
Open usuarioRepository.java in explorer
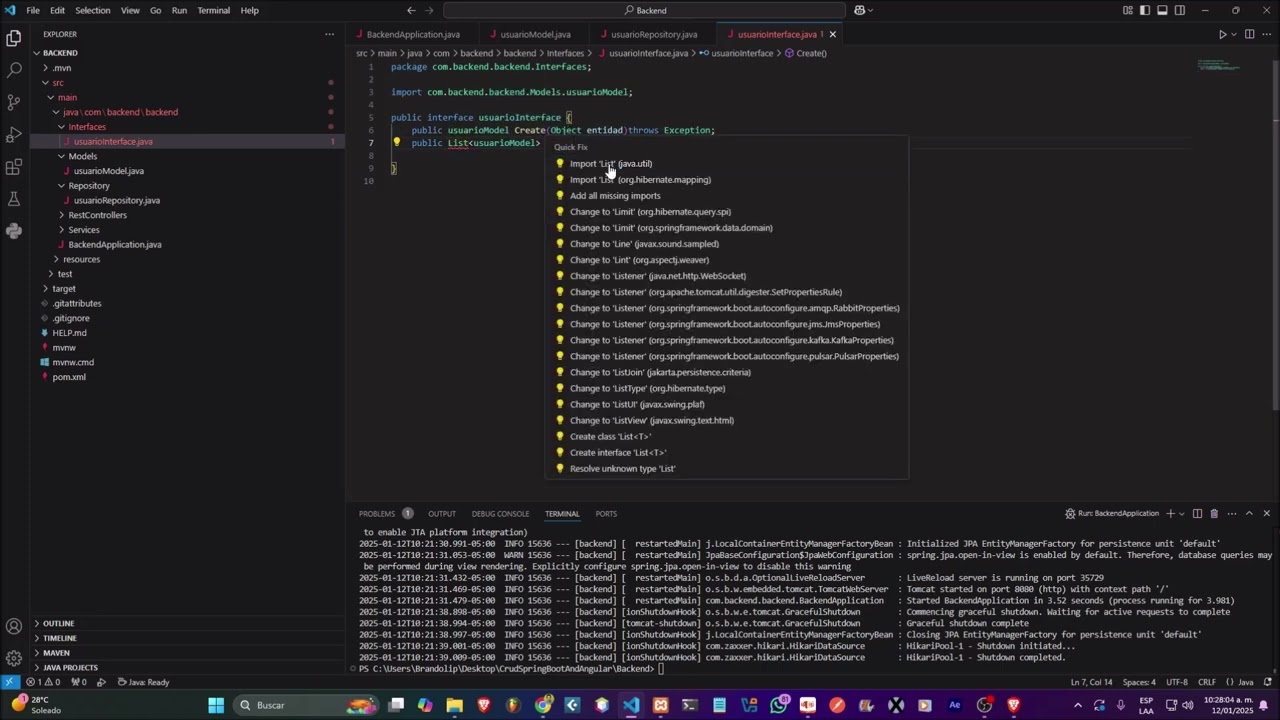116,200
